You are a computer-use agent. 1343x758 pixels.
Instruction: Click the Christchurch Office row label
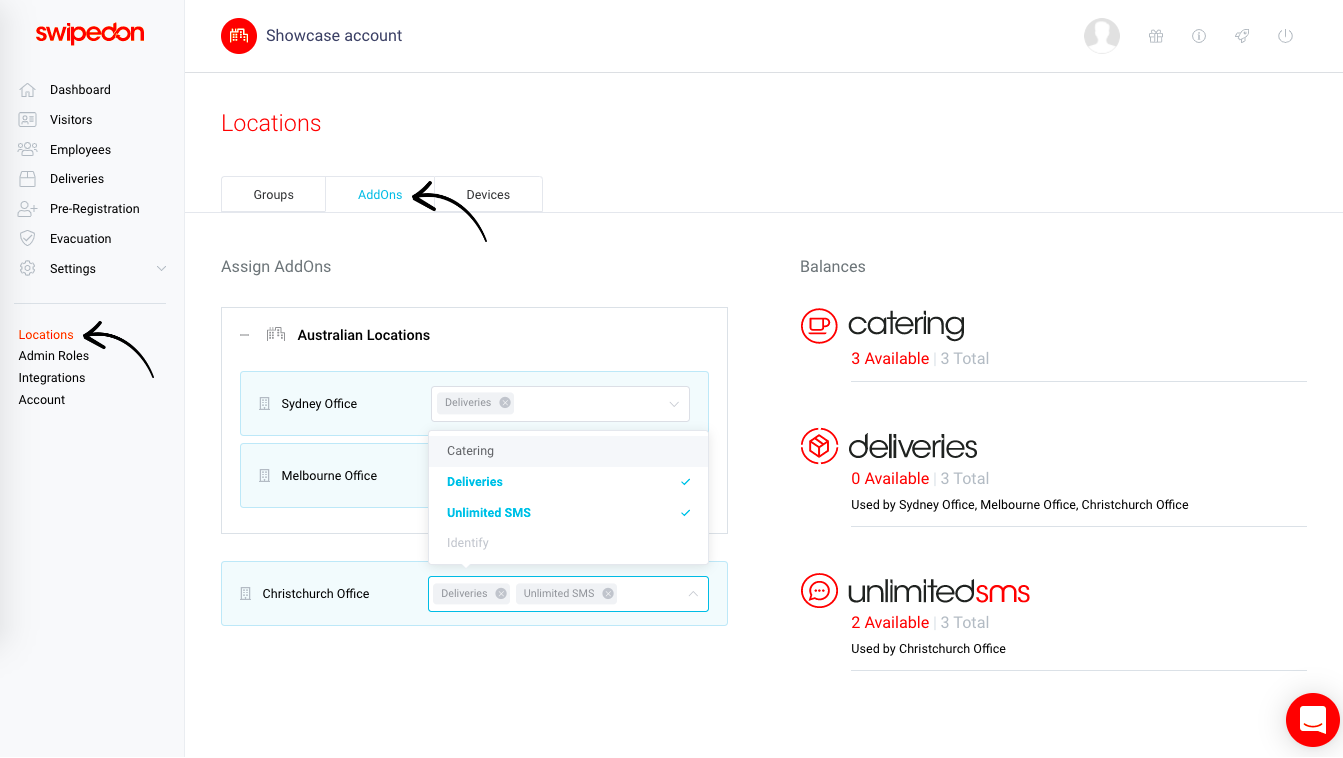[316, 594]
